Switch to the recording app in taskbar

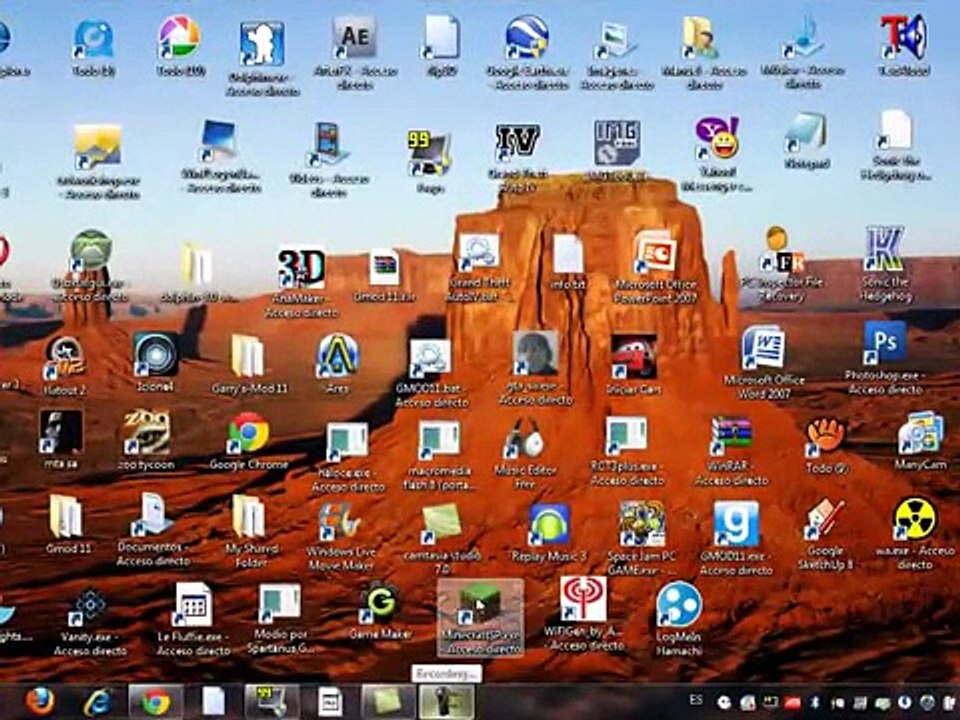pos(446,702)
